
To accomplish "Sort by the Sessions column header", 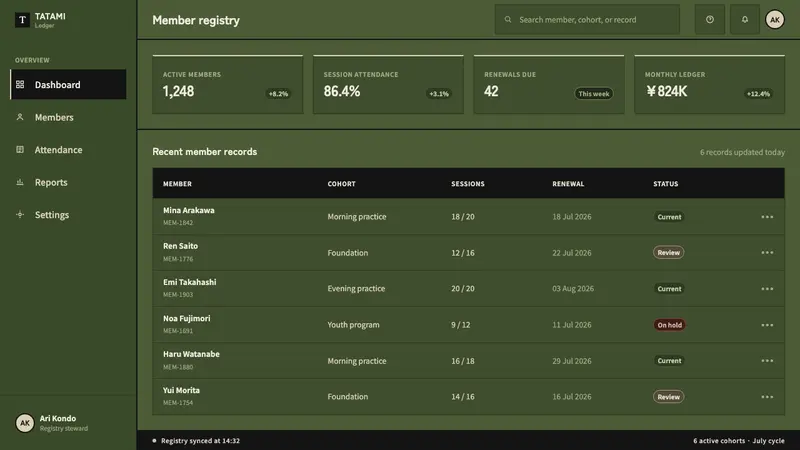I will (x=468, y=184).
